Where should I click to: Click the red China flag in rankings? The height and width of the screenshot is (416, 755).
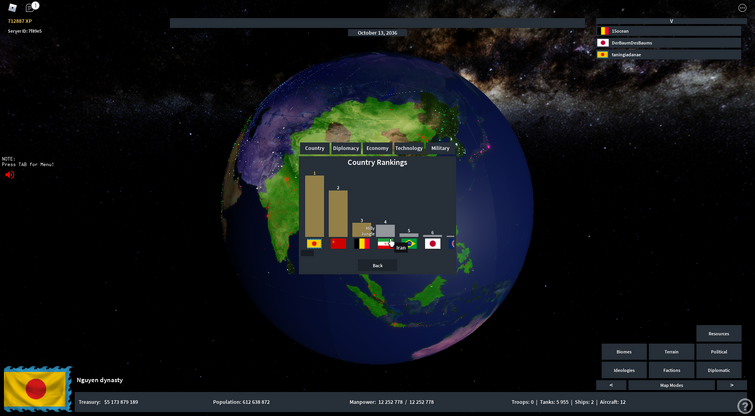click(x=338, y=244)
